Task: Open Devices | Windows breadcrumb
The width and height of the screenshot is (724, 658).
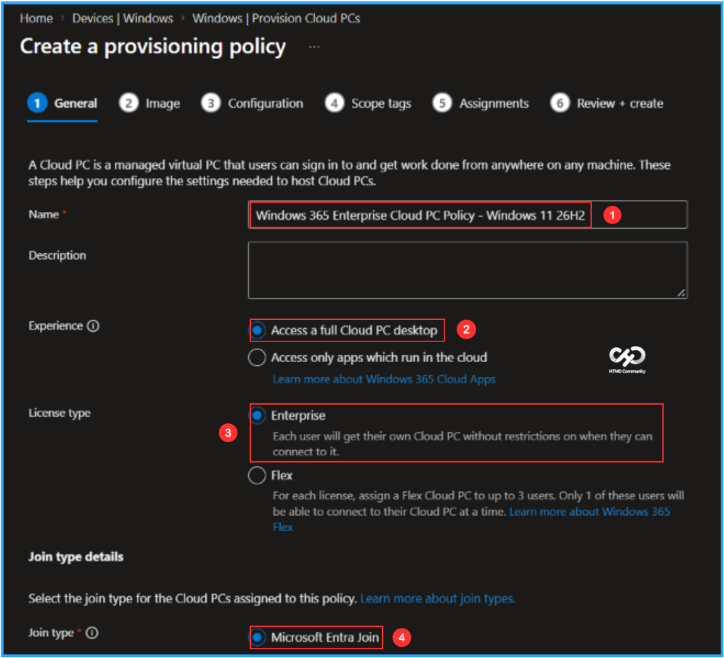Action: tap(122, 18)
